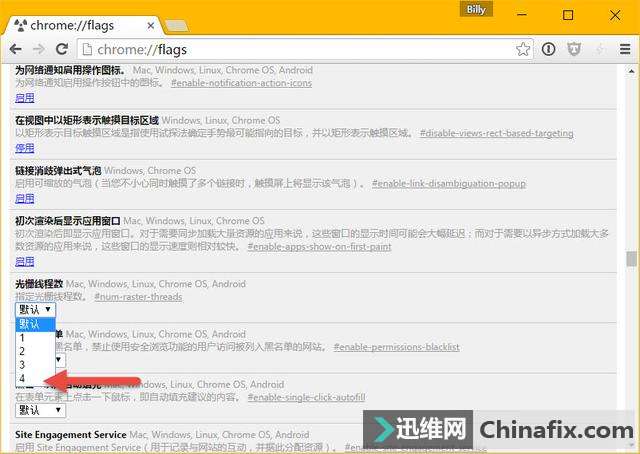Choose 3 raster threads from the list
The height and width of the screenshot is (454, 640).
click(x=35, y=365)
